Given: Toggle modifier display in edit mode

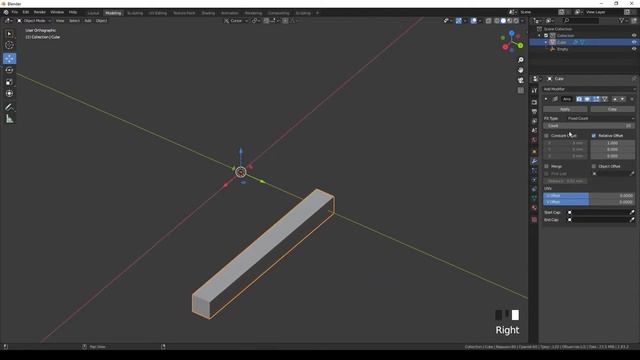Looking at the screenshot, I should point(596,99).
